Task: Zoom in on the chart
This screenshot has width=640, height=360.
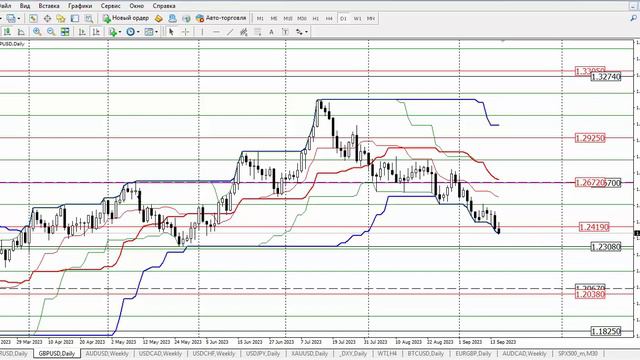Action: (x=37, y=32)
